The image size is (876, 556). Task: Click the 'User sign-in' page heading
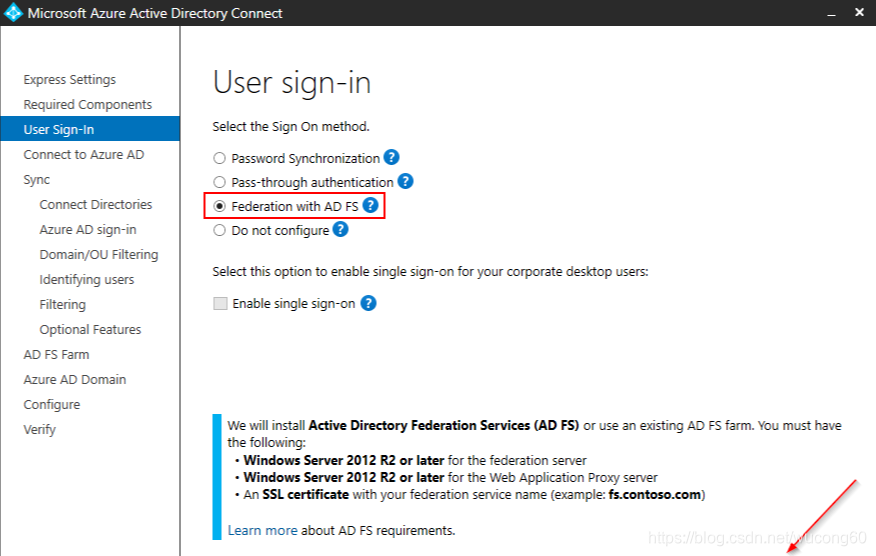(292, 83)
